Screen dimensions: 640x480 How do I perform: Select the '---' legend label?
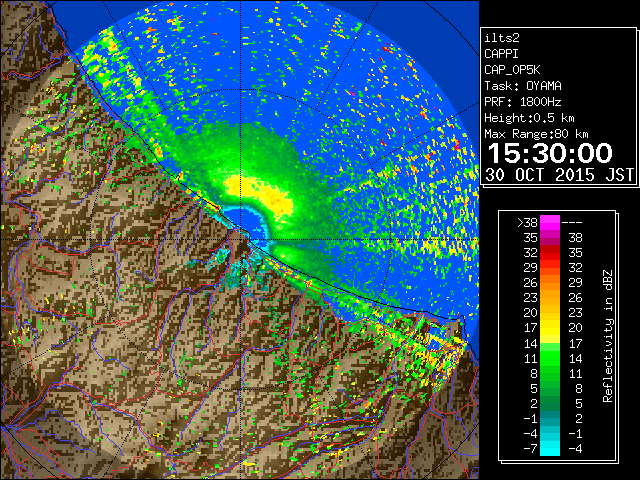(x=572, y=222)
